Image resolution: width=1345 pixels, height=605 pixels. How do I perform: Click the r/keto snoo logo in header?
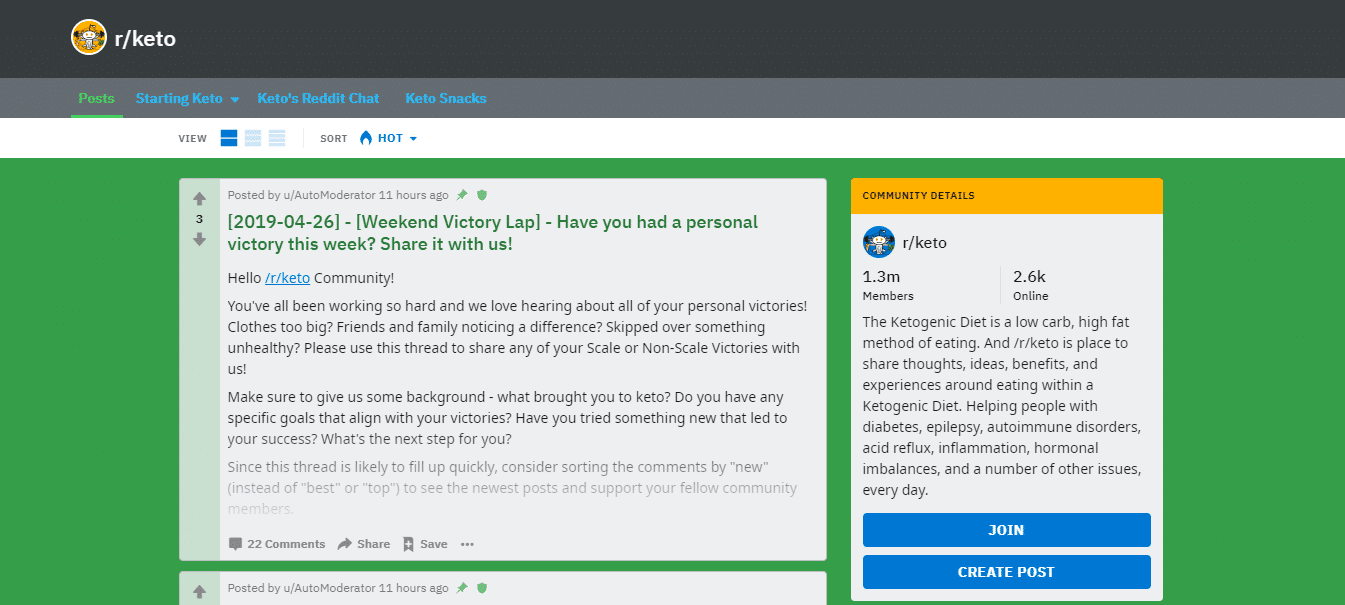(89, 38)
